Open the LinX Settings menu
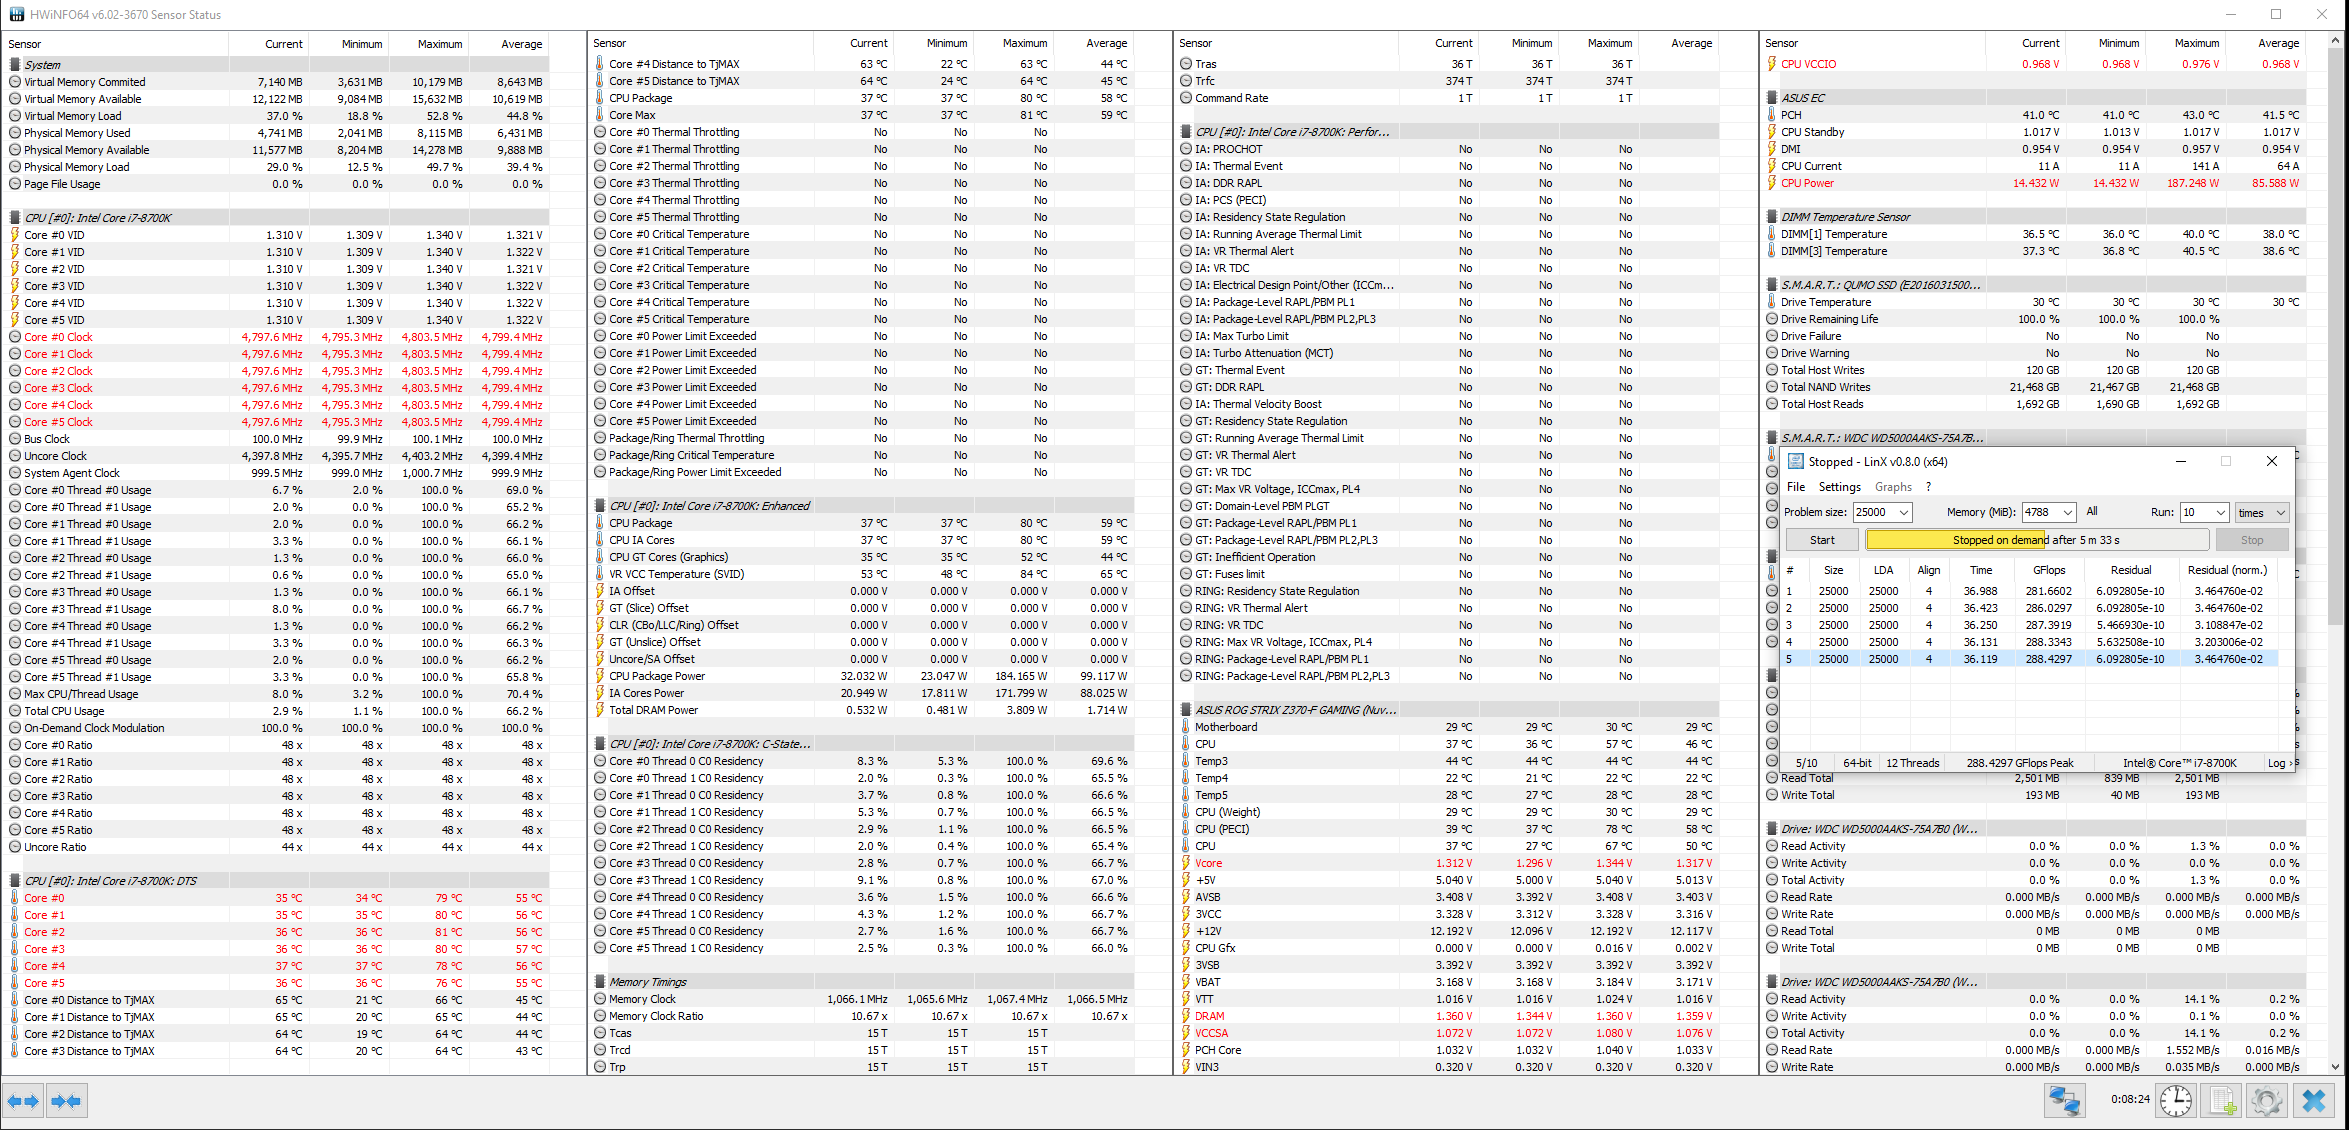The width and height of the screenshot is (2349, 1130). tap(1839, 487)
